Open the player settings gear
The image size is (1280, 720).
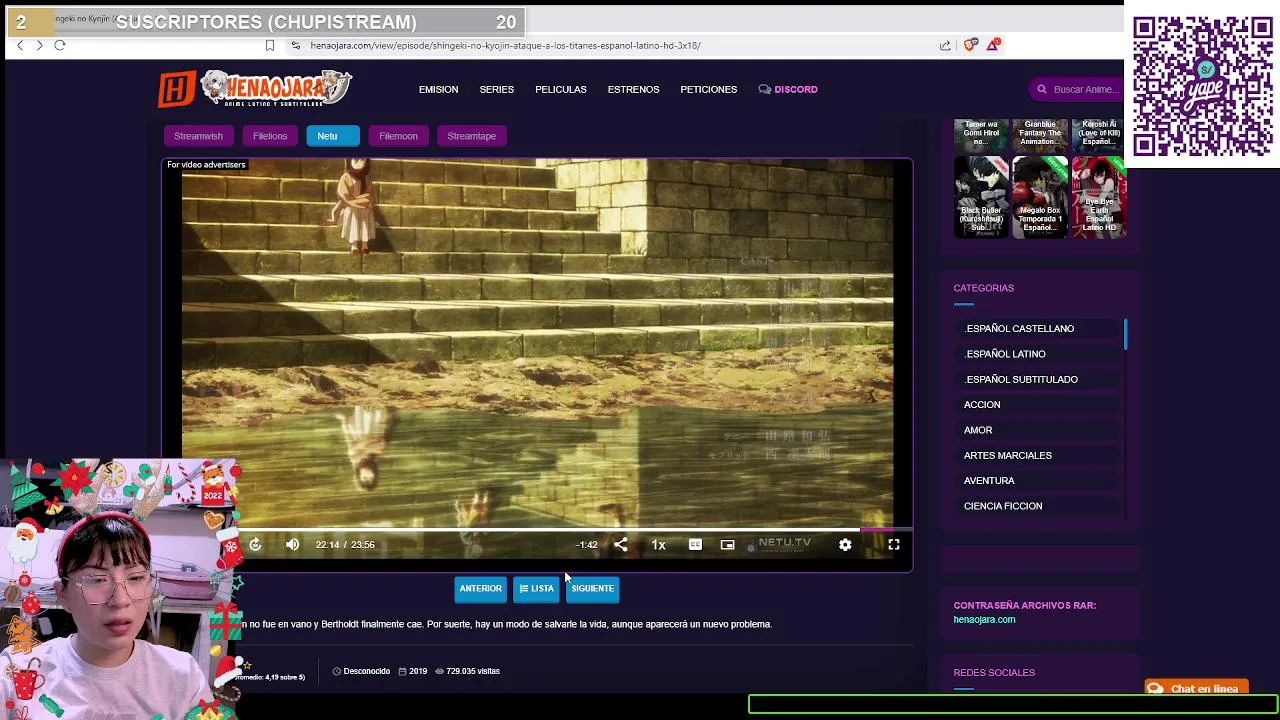(845, 544)
